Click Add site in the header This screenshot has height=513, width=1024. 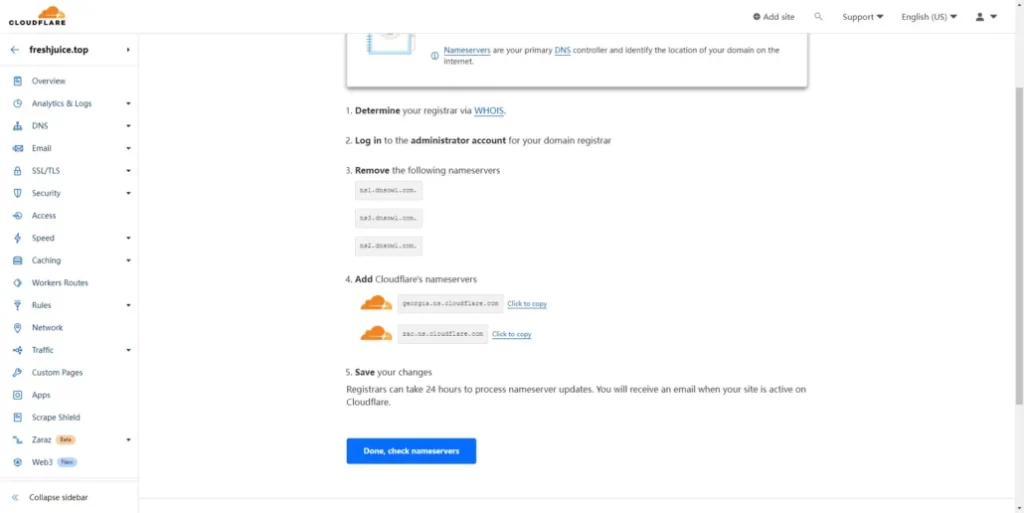tap(774, 17)
